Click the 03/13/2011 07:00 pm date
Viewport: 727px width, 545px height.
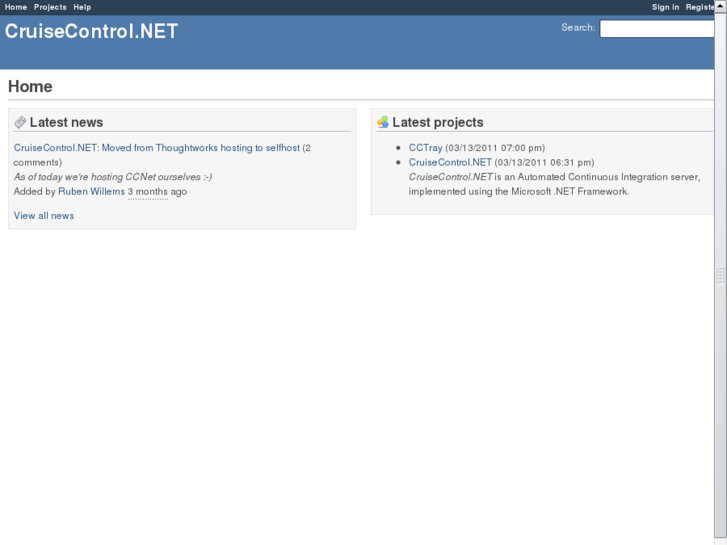coord(495,147)
